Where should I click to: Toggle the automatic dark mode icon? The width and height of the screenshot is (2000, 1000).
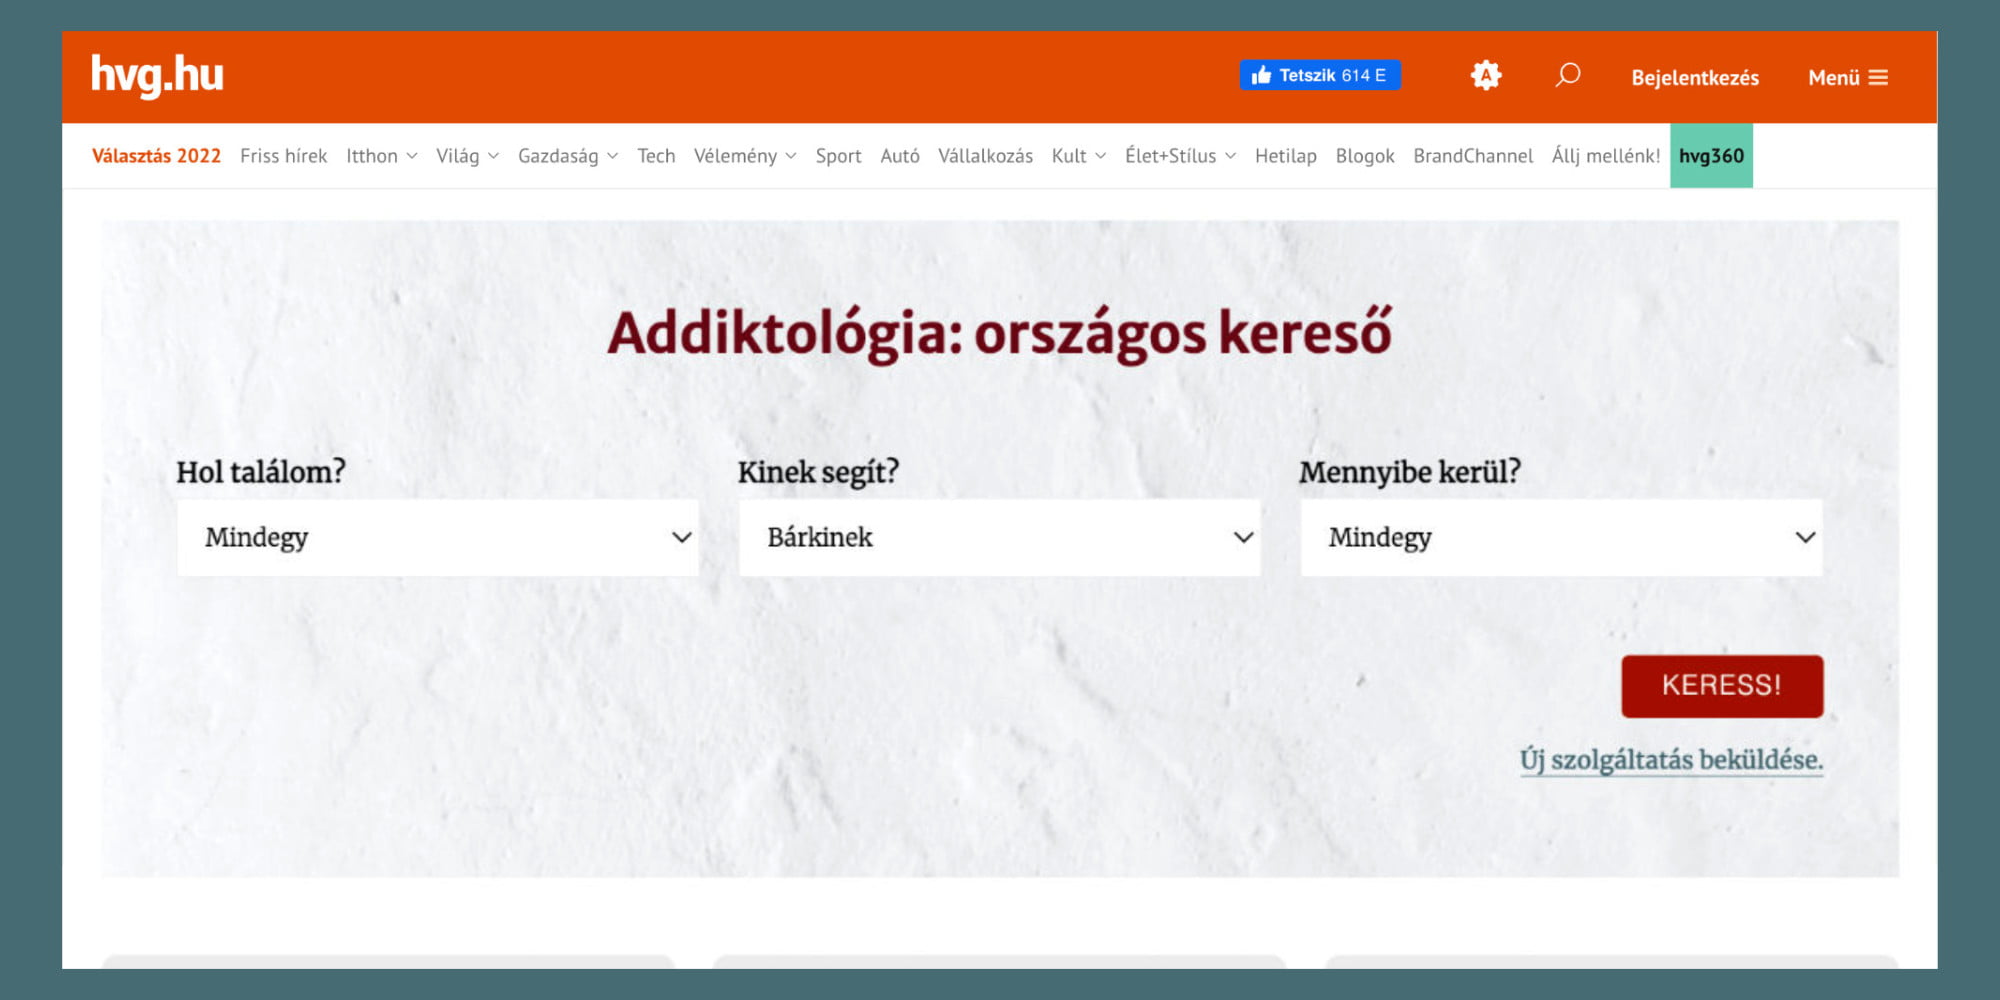[1486, 75]
